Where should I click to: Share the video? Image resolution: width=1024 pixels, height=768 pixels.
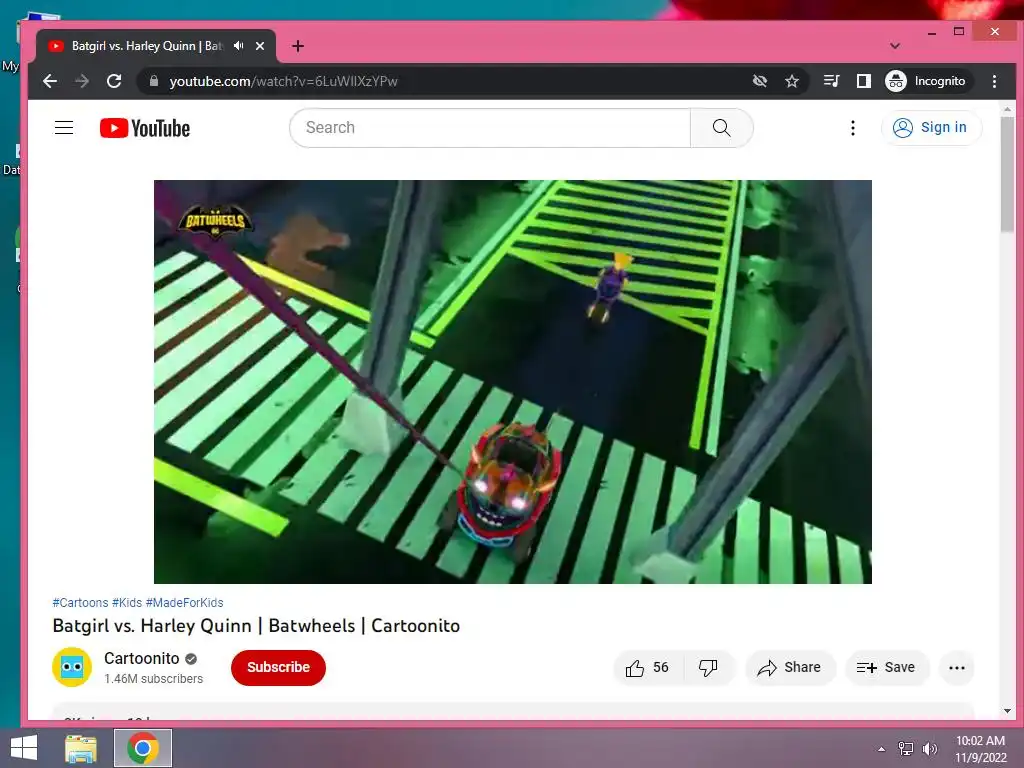pyautogui.click(x=790, y=667)
